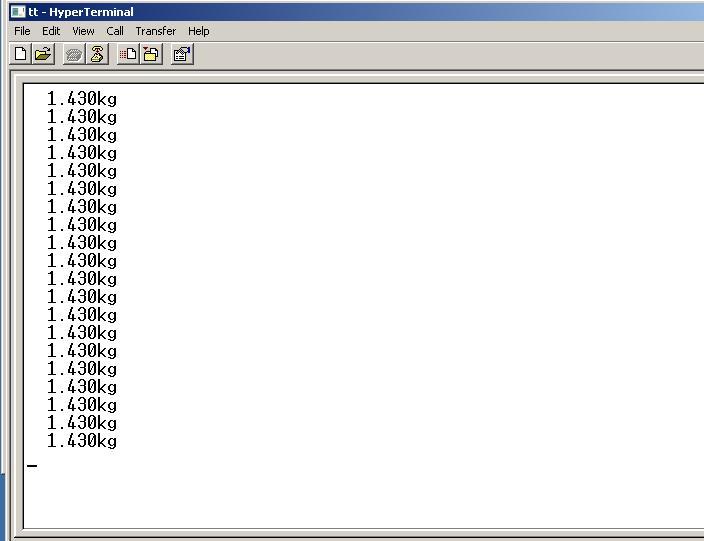This screenshot has width=704, height=541.
Task: Click the Disconnect toolbar icon
Action: 97,54
